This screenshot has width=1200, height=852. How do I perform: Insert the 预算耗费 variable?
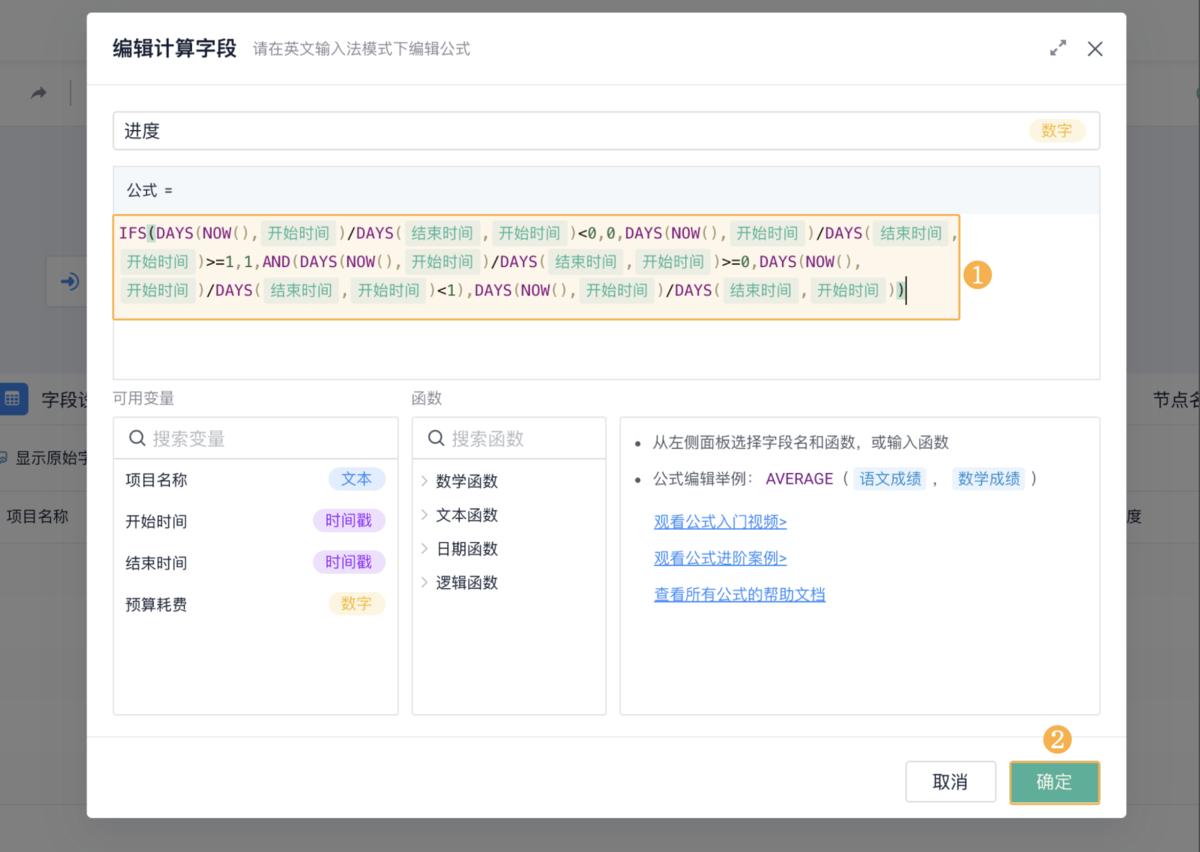(156, 604)
